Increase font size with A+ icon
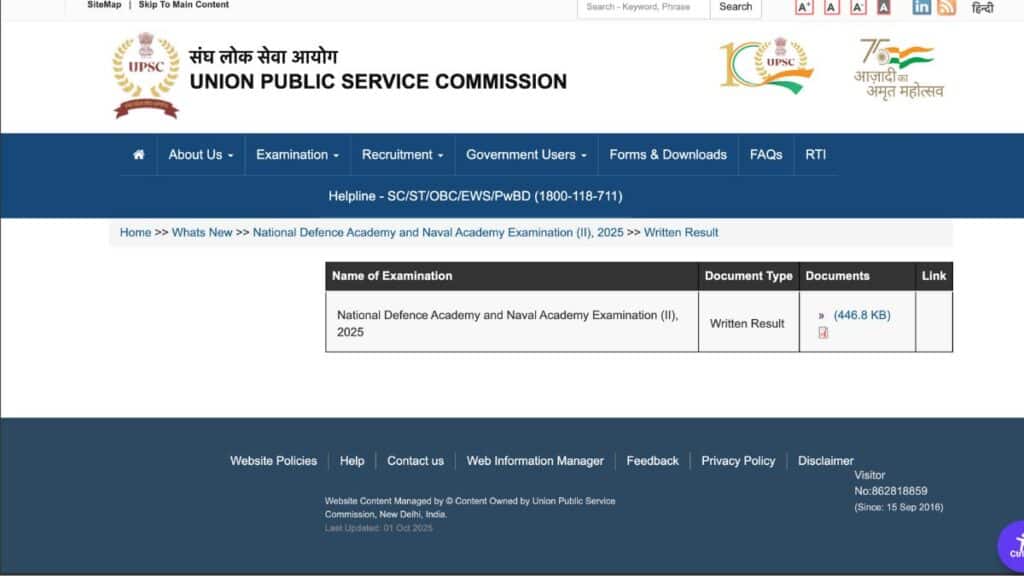The image size is (1024, 576). 804,7
